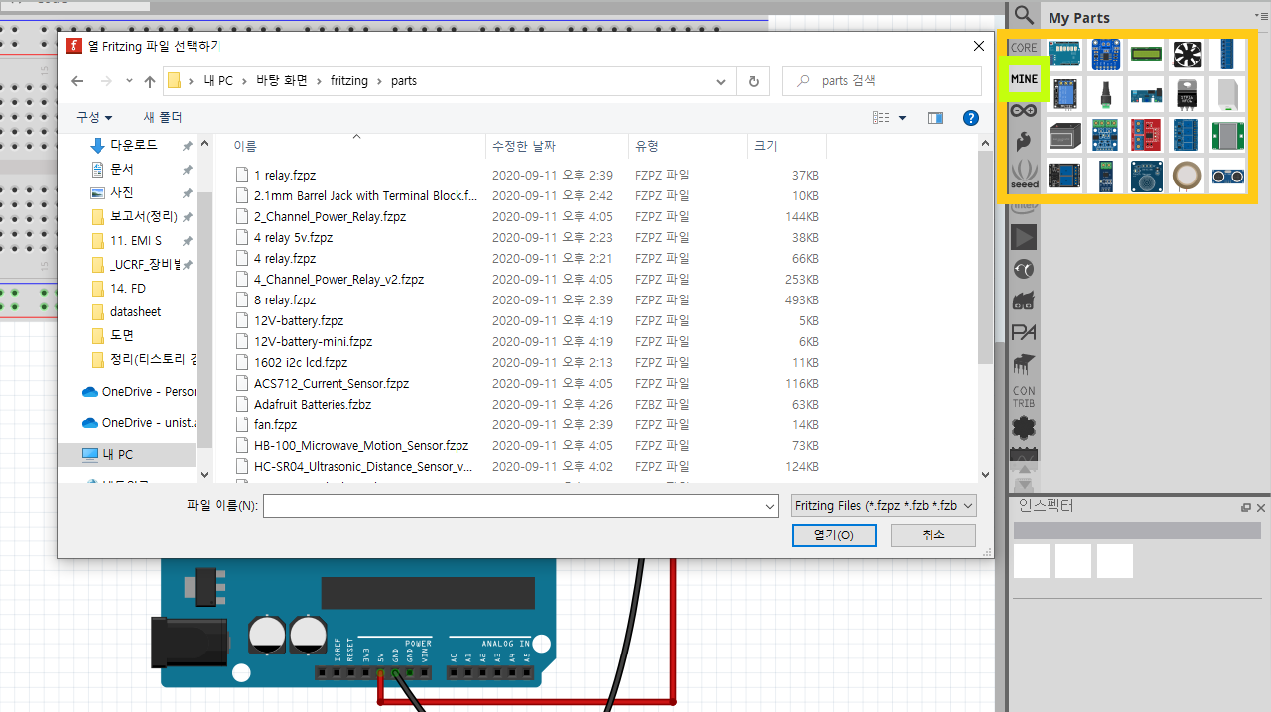Click the 'fritzing' breadcrumb segment
The image size is (1271, 712).
350,81
